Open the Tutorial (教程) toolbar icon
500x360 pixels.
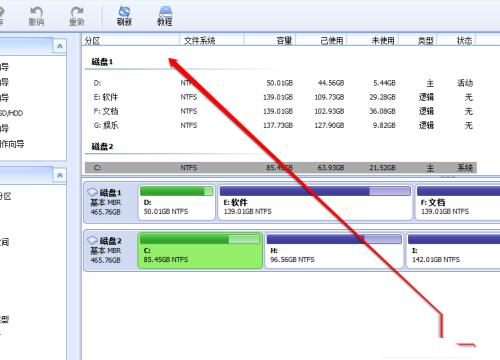pos(165,16)
